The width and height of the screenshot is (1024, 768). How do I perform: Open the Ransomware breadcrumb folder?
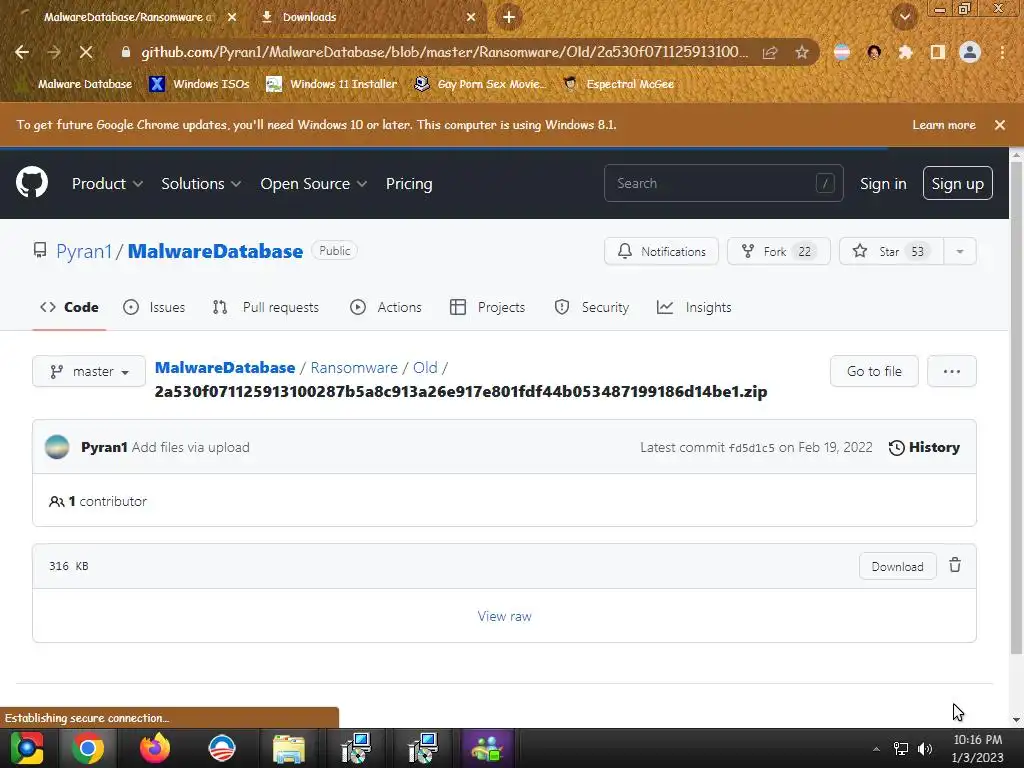pos(354,368)
